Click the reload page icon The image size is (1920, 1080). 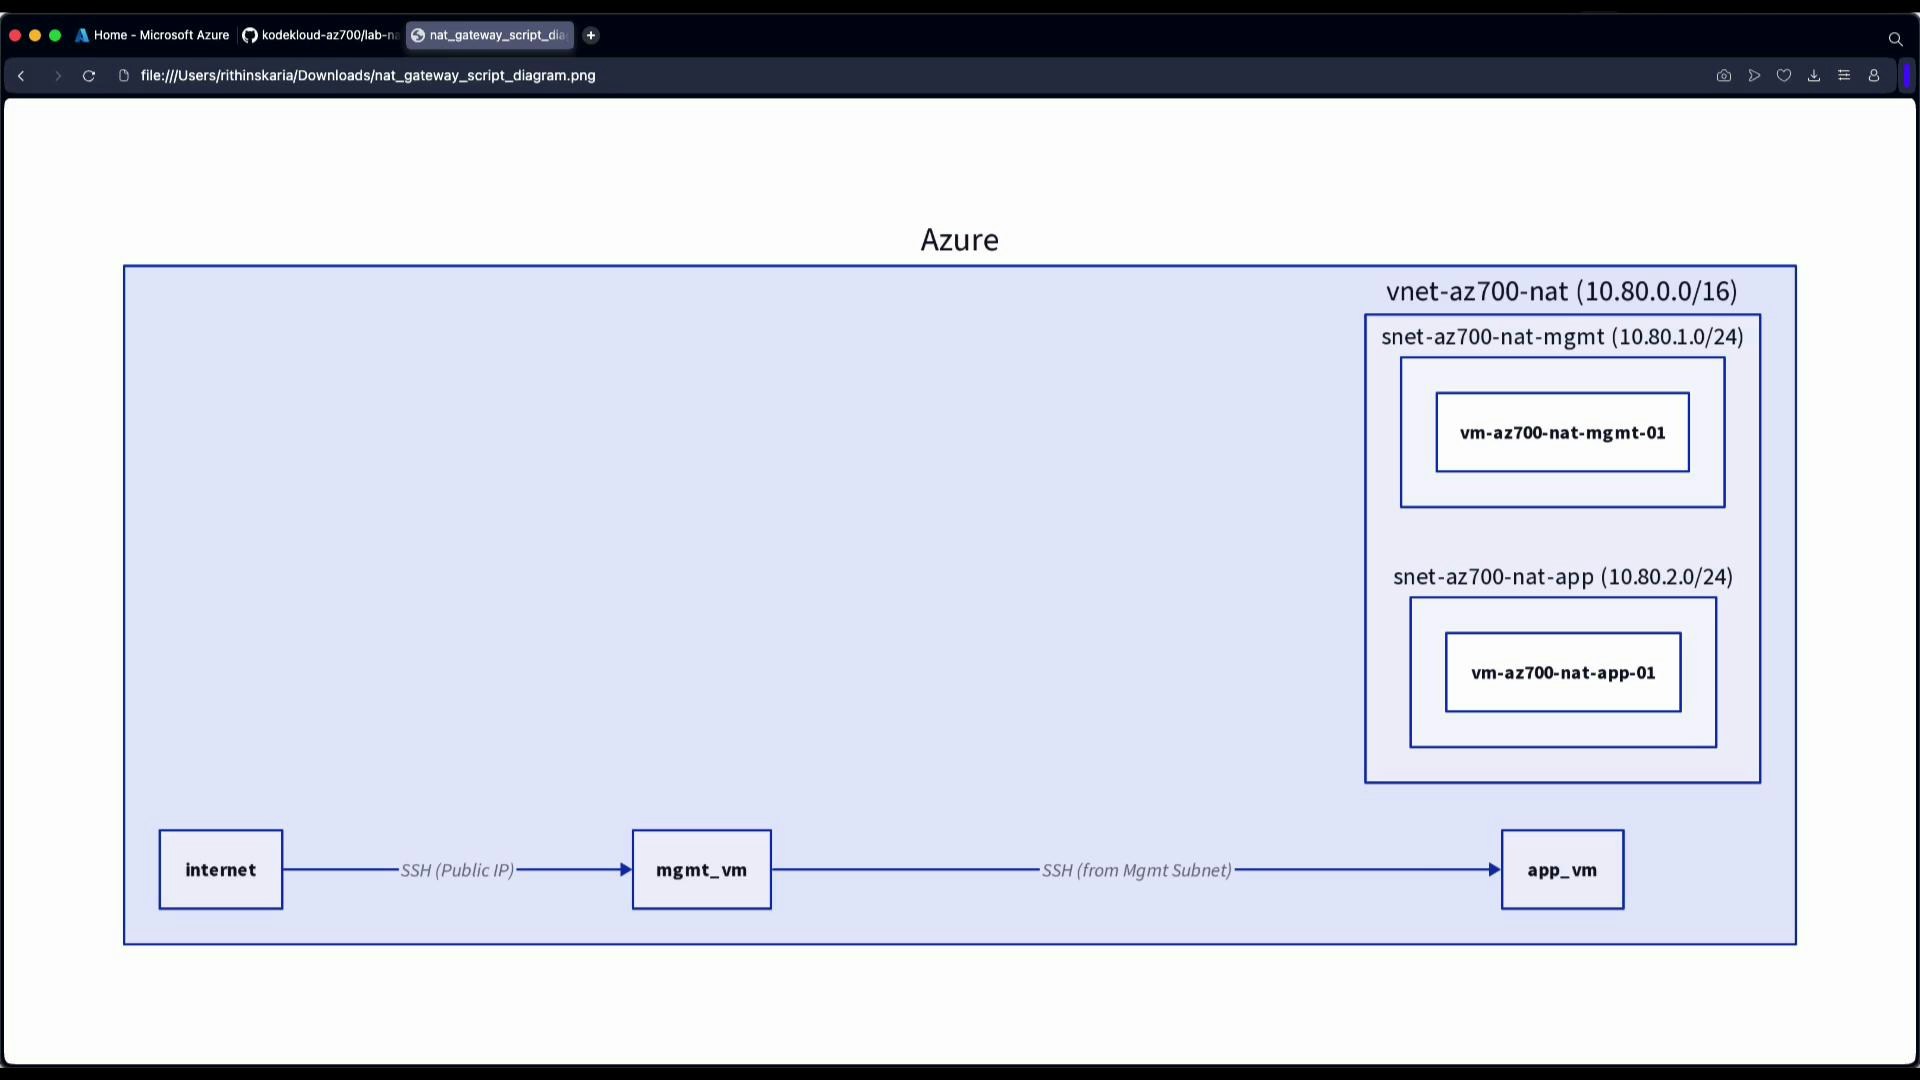89,75
